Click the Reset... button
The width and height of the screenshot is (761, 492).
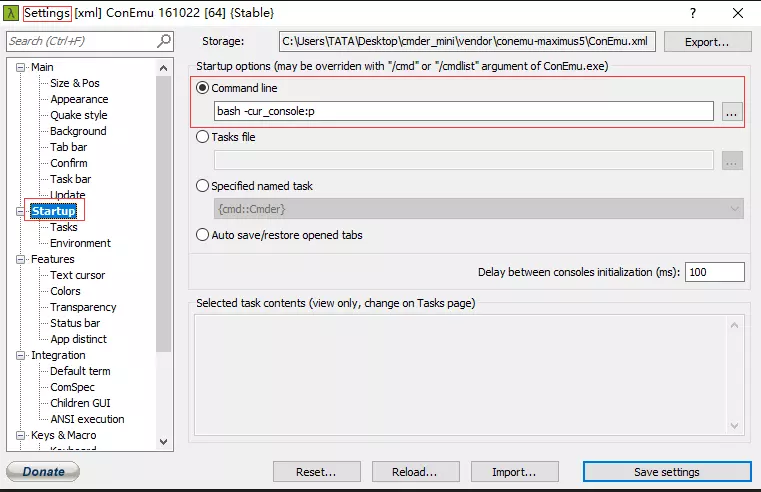click(x=316, y=472)
